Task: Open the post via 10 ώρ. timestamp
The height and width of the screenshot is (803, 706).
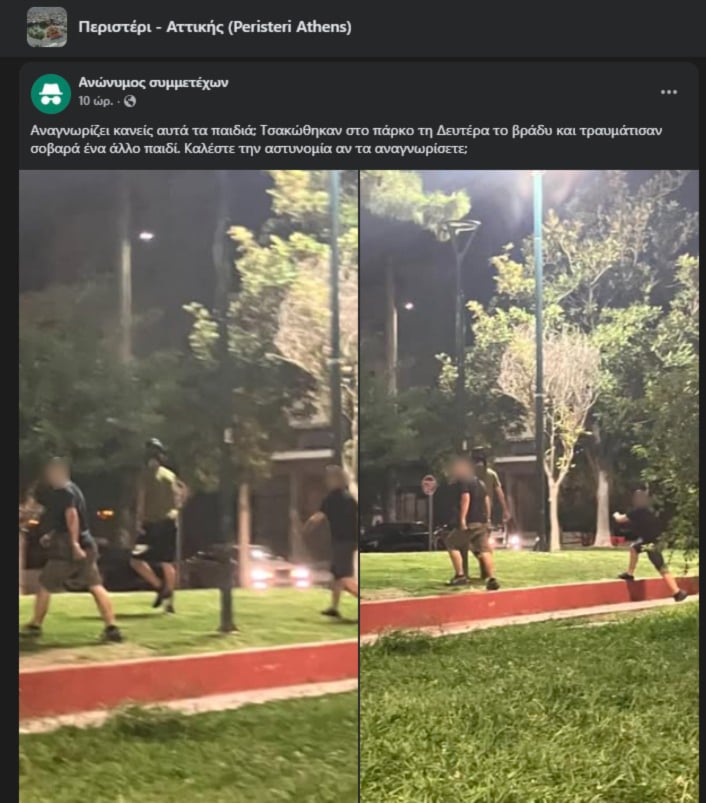Action: click(x=95, y=101)
